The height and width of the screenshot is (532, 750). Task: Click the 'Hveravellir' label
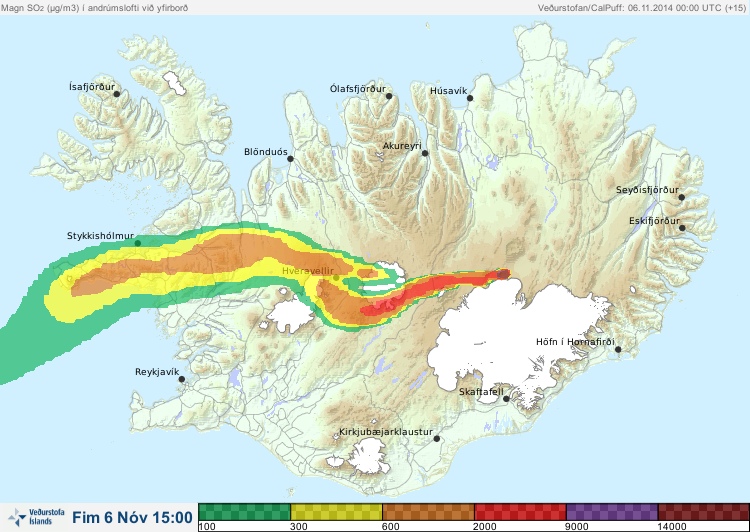pos(308,271)
